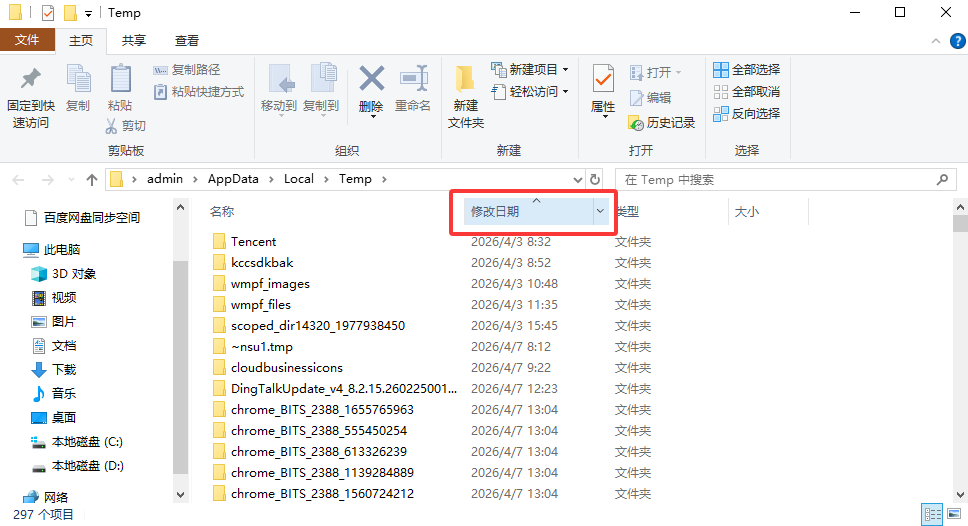Expand the Open (打开) dropdown

pos(678,73)
